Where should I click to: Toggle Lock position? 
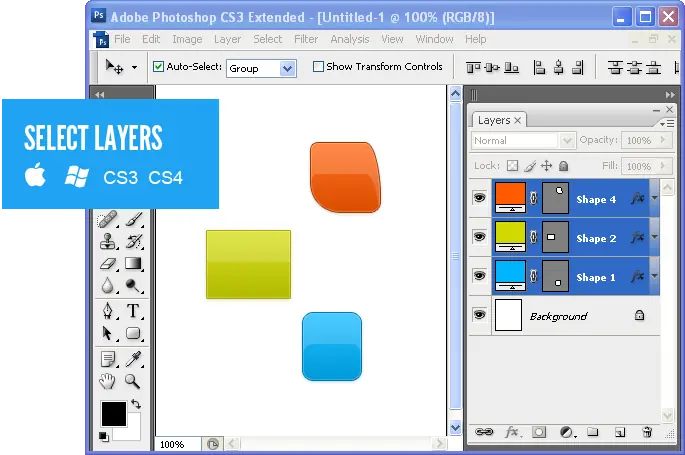point(547,166)
